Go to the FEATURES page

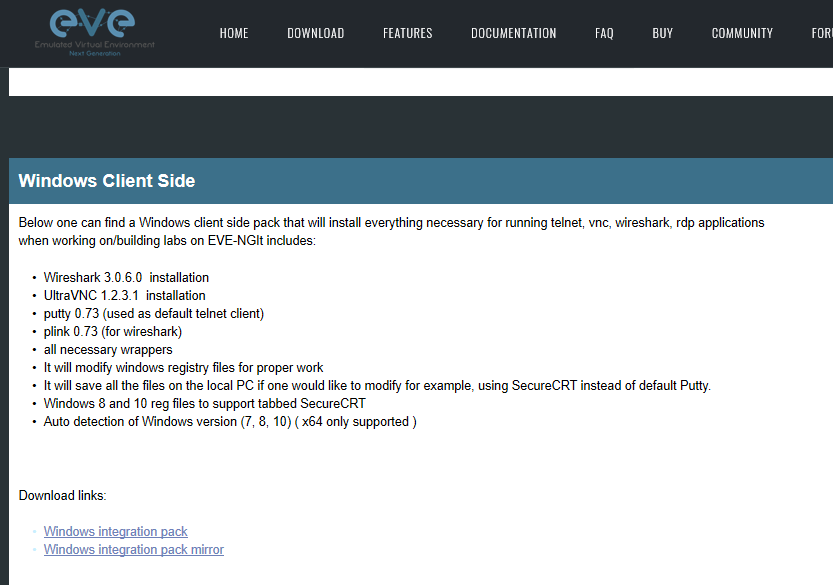tap(407, 33)
